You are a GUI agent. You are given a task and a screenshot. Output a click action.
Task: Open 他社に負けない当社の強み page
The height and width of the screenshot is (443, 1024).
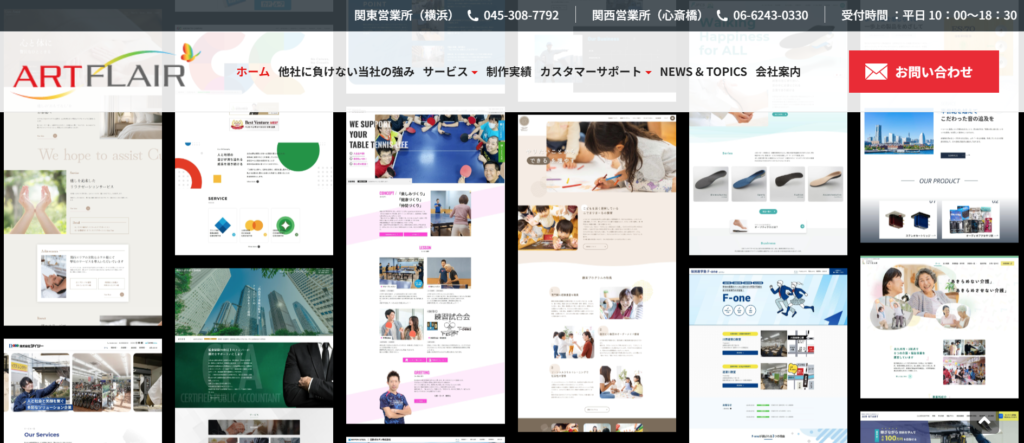tap(346, 72)
